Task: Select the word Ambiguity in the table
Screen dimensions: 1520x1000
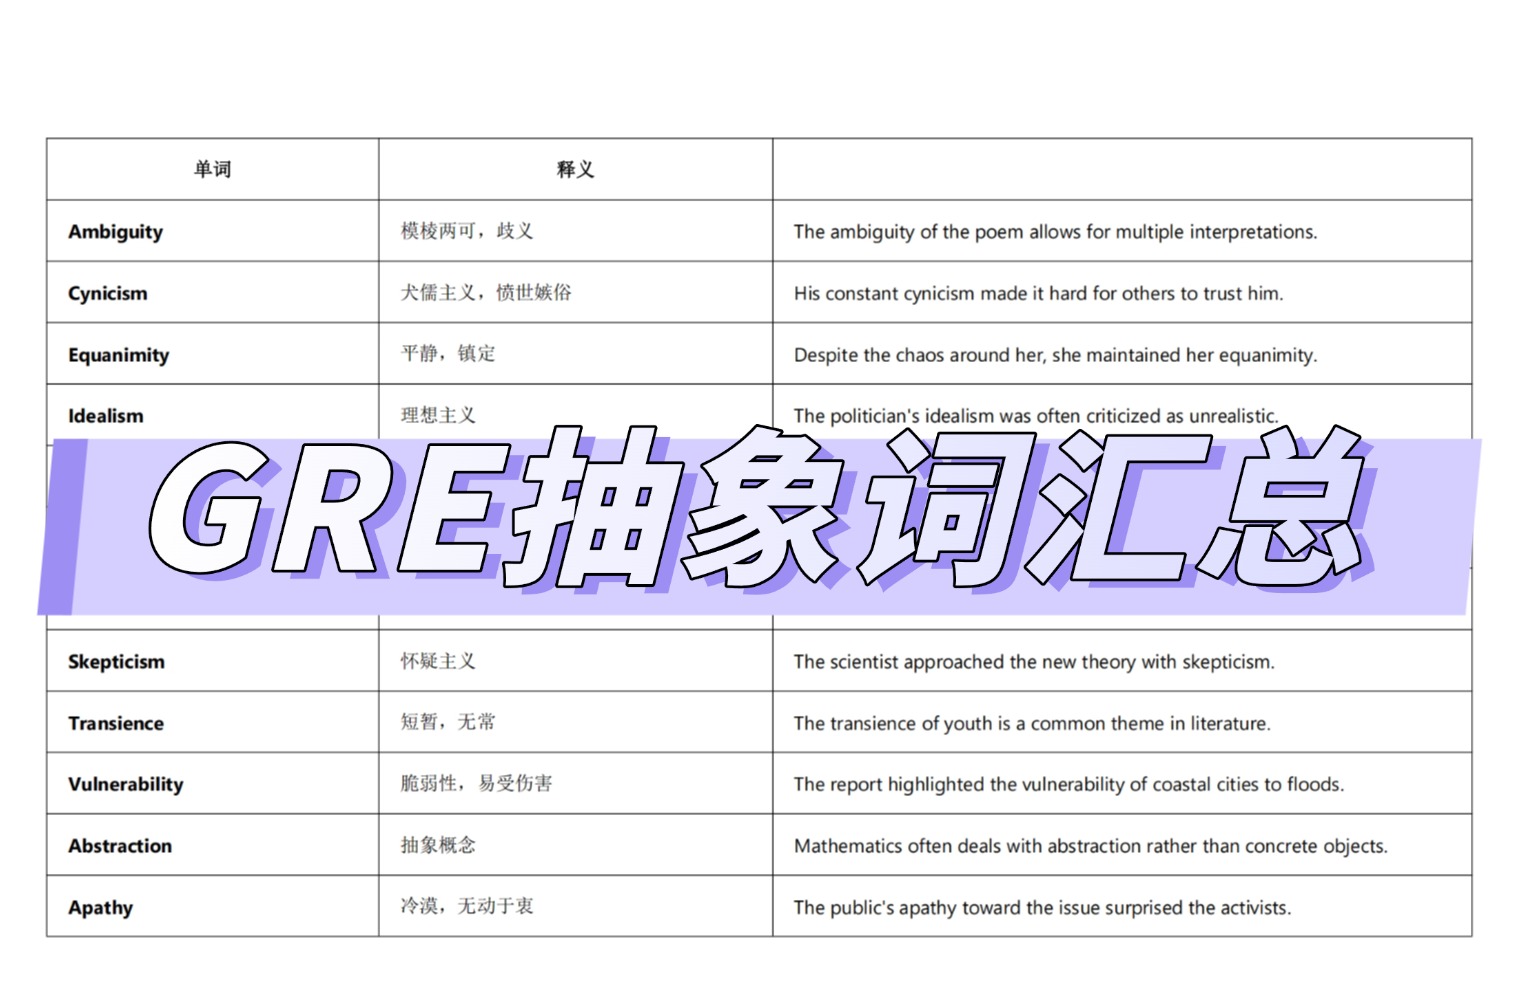Action: (115, 232)
